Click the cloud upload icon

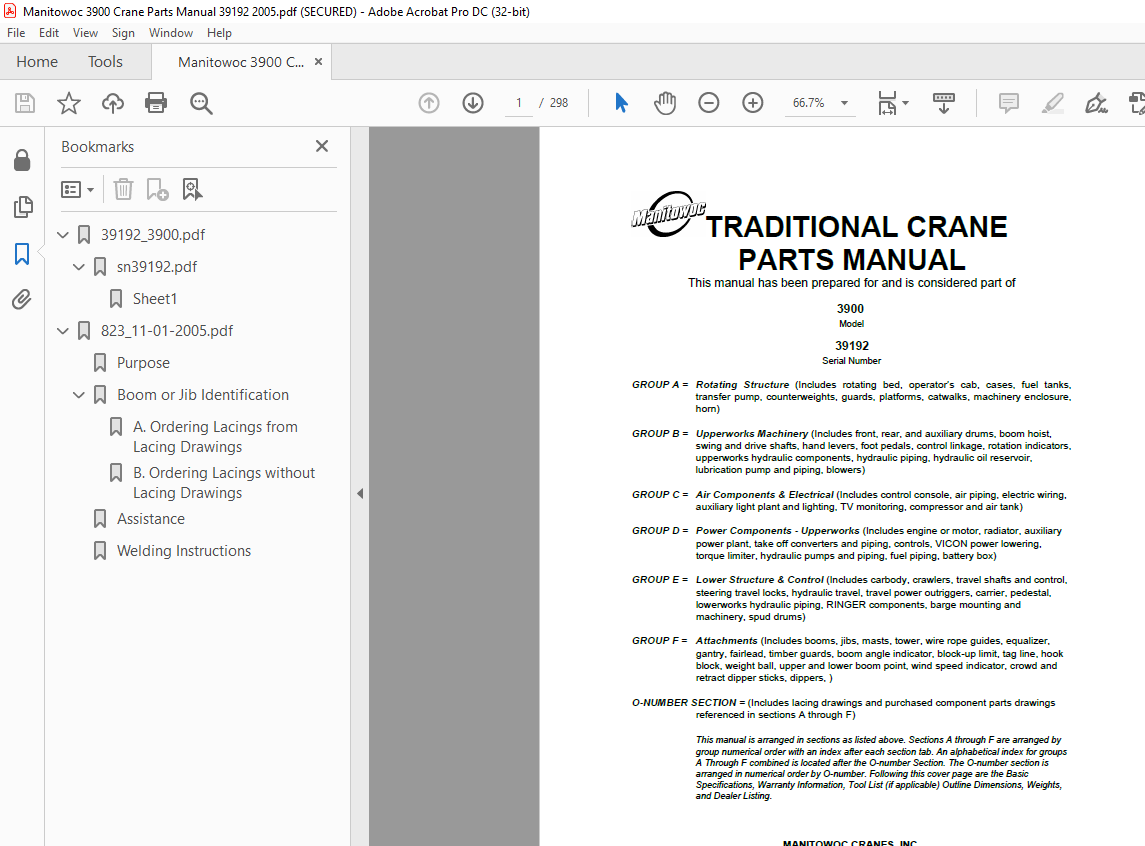point(112,103)
